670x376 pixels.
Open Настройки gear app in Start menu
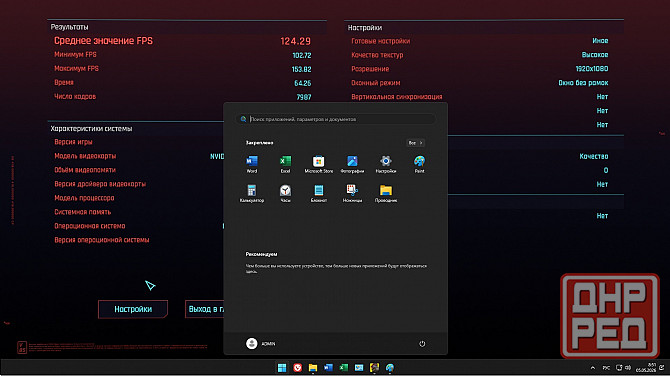pyautogui.click(x=385, y=164)
